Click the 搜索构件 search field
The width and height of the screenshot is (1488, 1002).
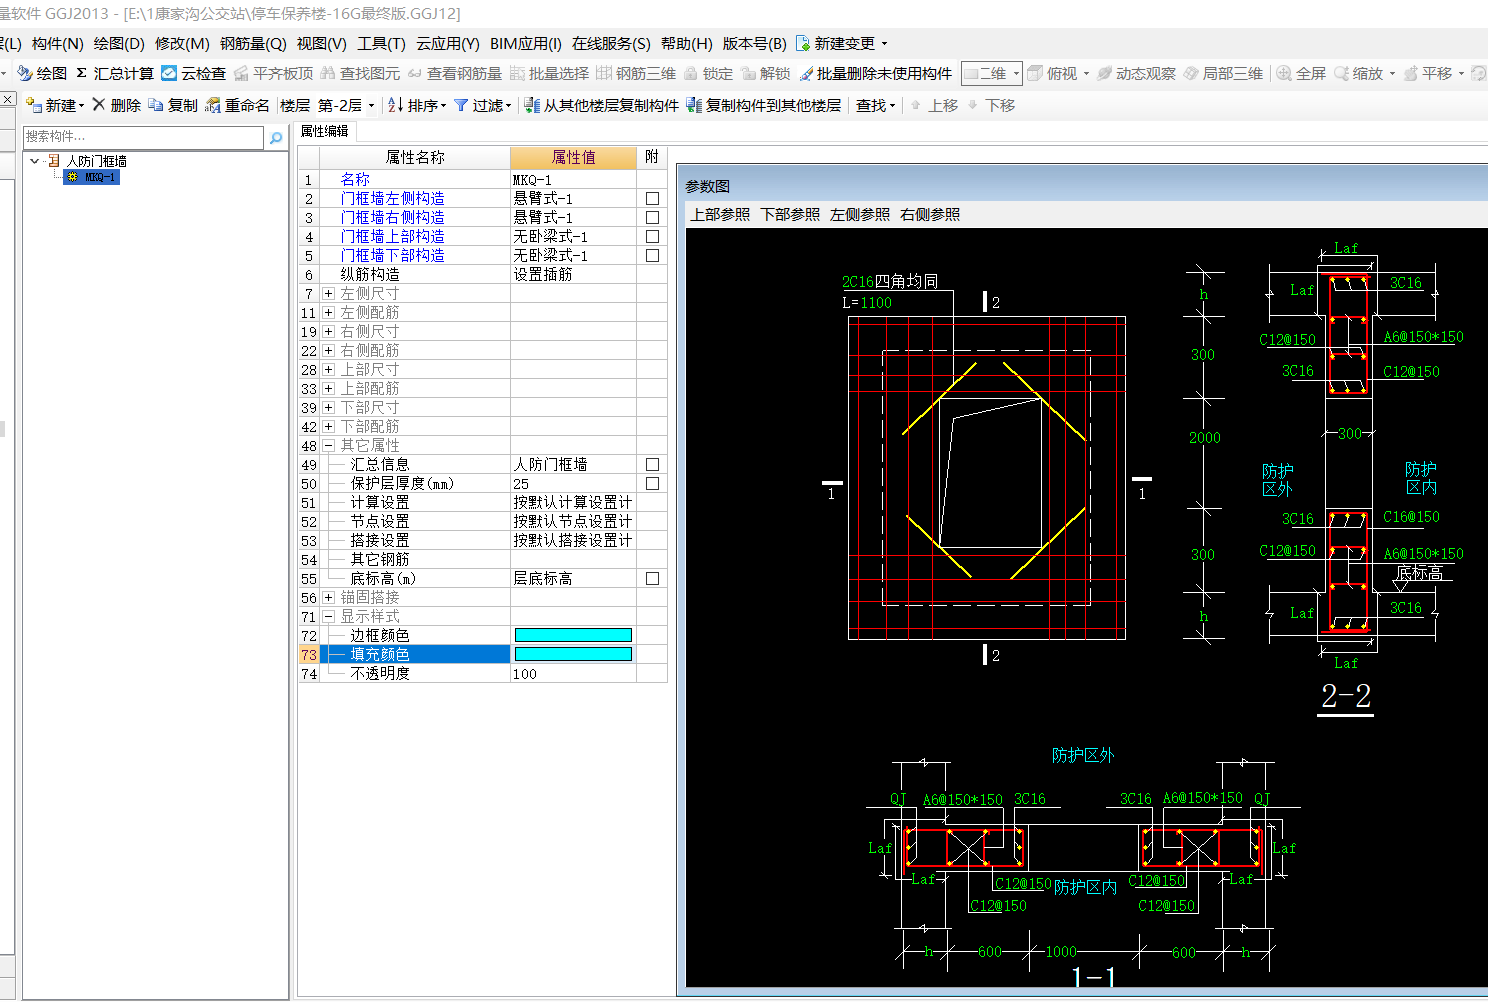pos(143,137)
